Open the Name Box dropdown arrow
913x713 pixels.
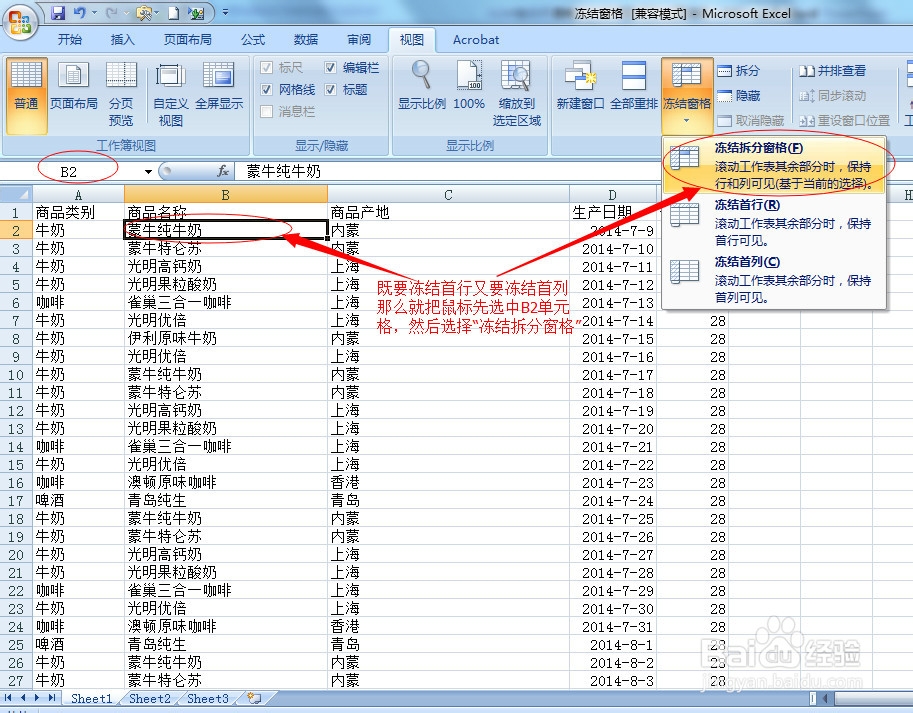148,172
